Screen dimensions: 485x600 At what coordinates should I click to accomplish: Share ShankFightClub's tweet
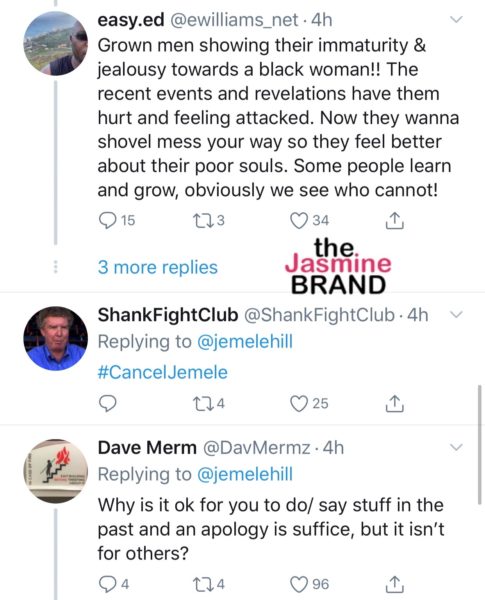pos(394,404)
